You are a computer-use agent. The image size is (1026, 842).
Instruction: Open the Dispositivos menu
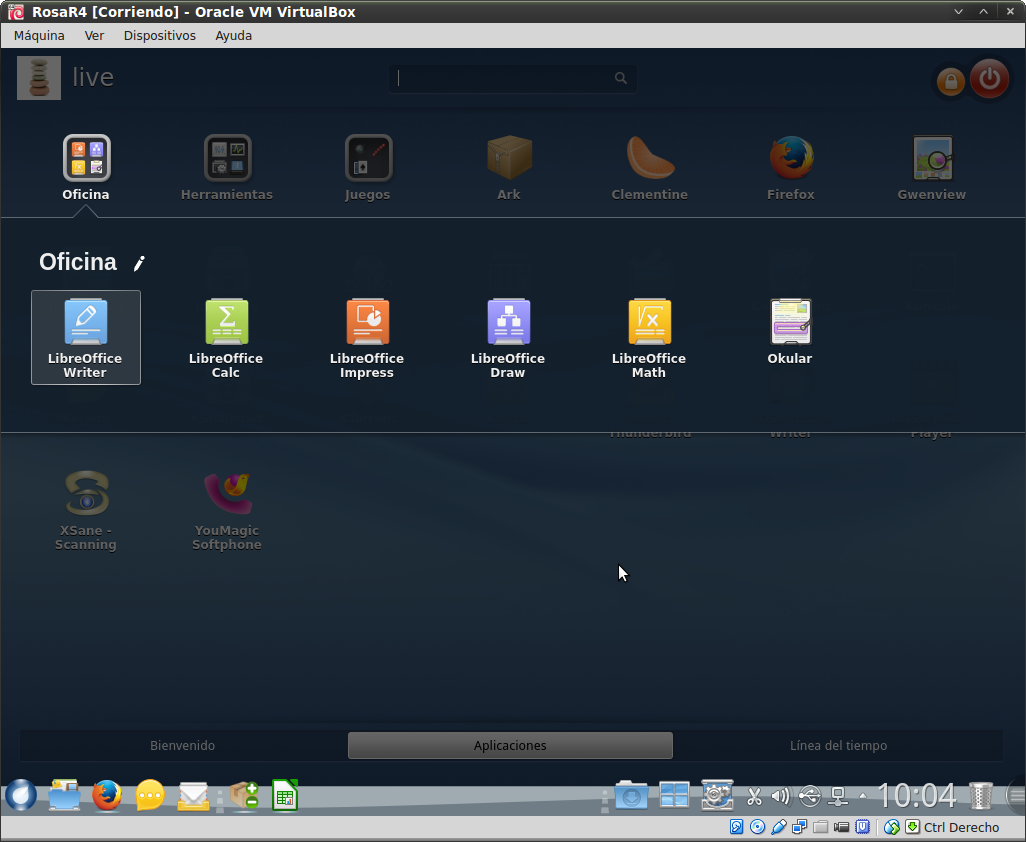pyautogui.click(x=159, y=35)
